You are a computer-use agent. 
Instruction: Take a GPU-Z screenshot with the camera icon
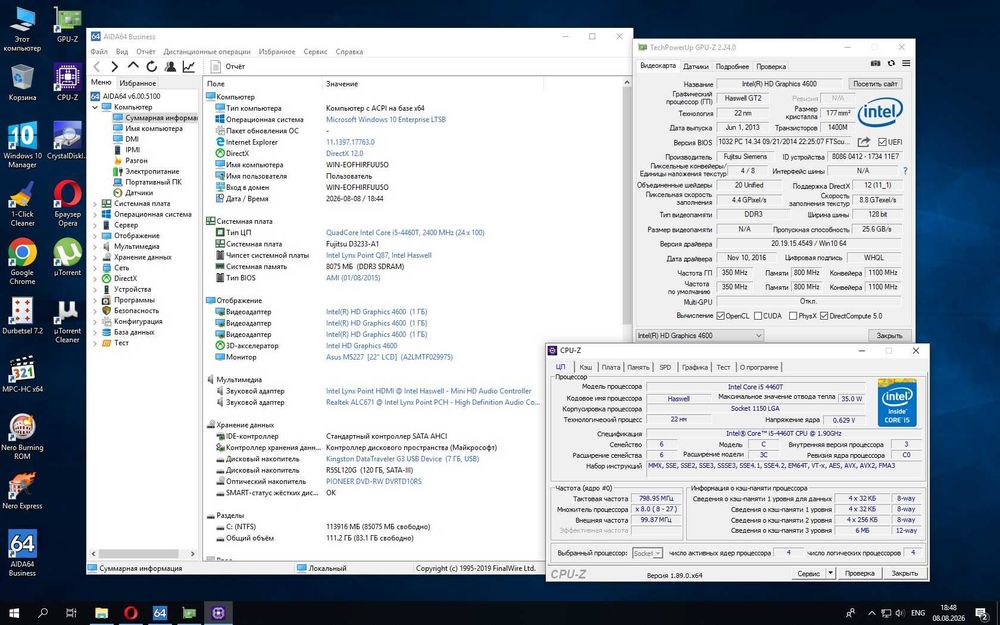[x=876, y=64]
